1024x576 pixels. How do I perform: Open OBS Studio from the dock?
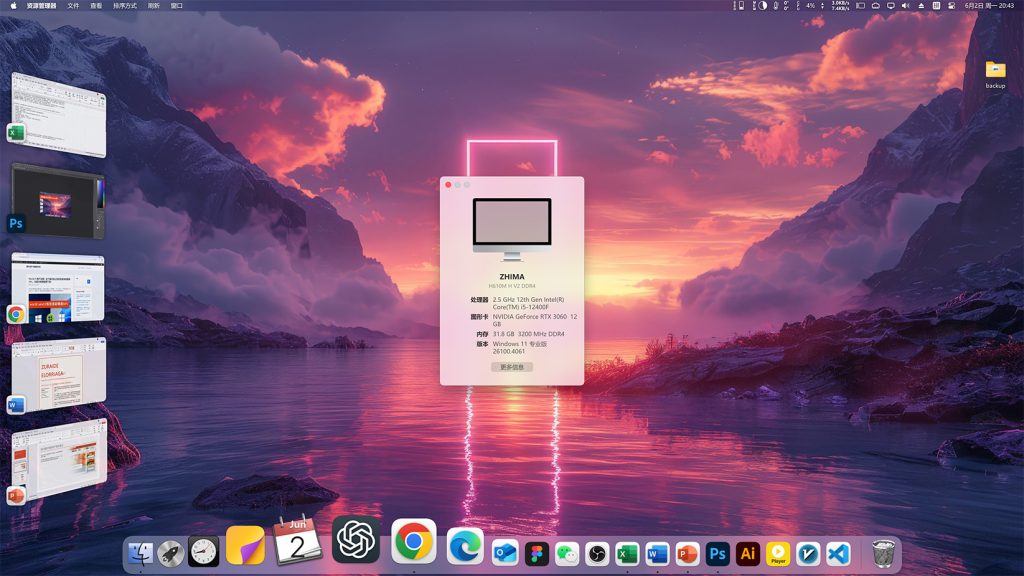[597, 554]
